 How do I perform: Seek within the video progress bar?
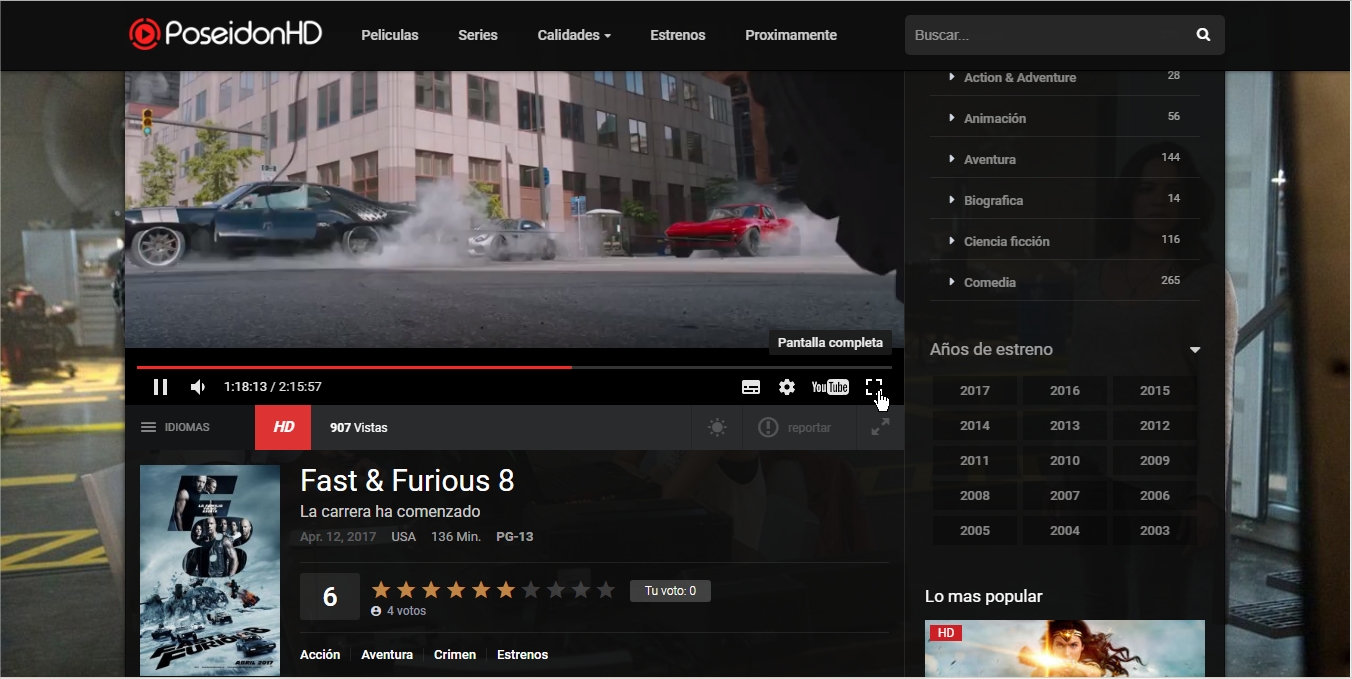(514, 368)
